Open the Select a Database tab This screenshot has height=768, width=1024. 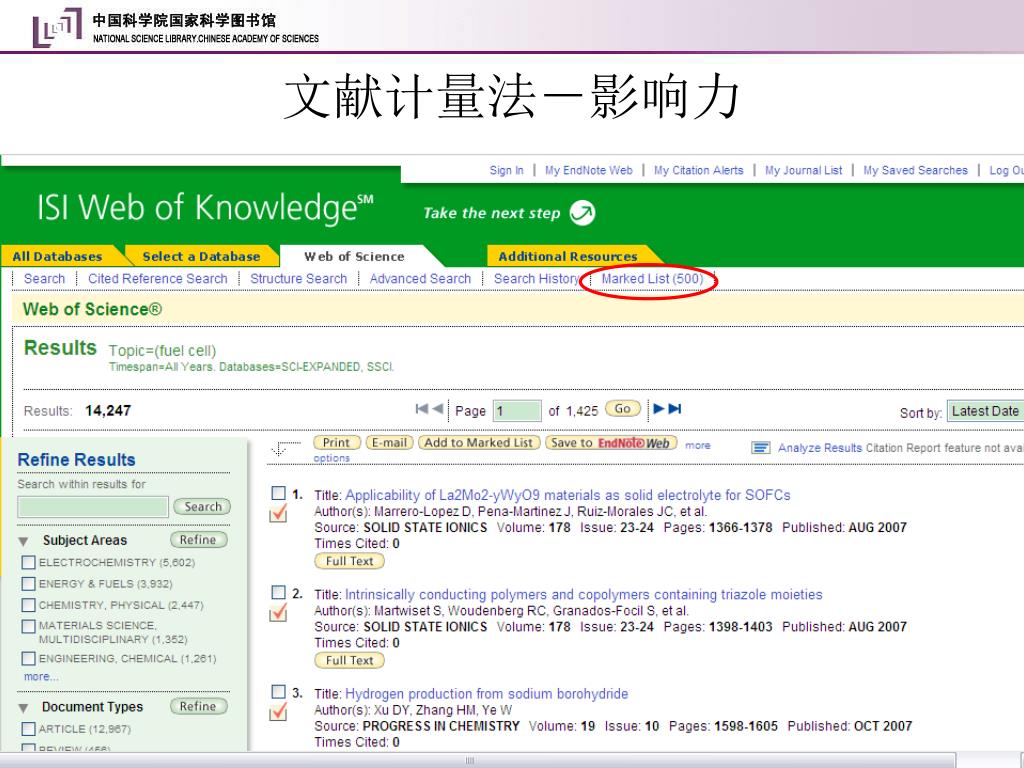click(201, 256)
